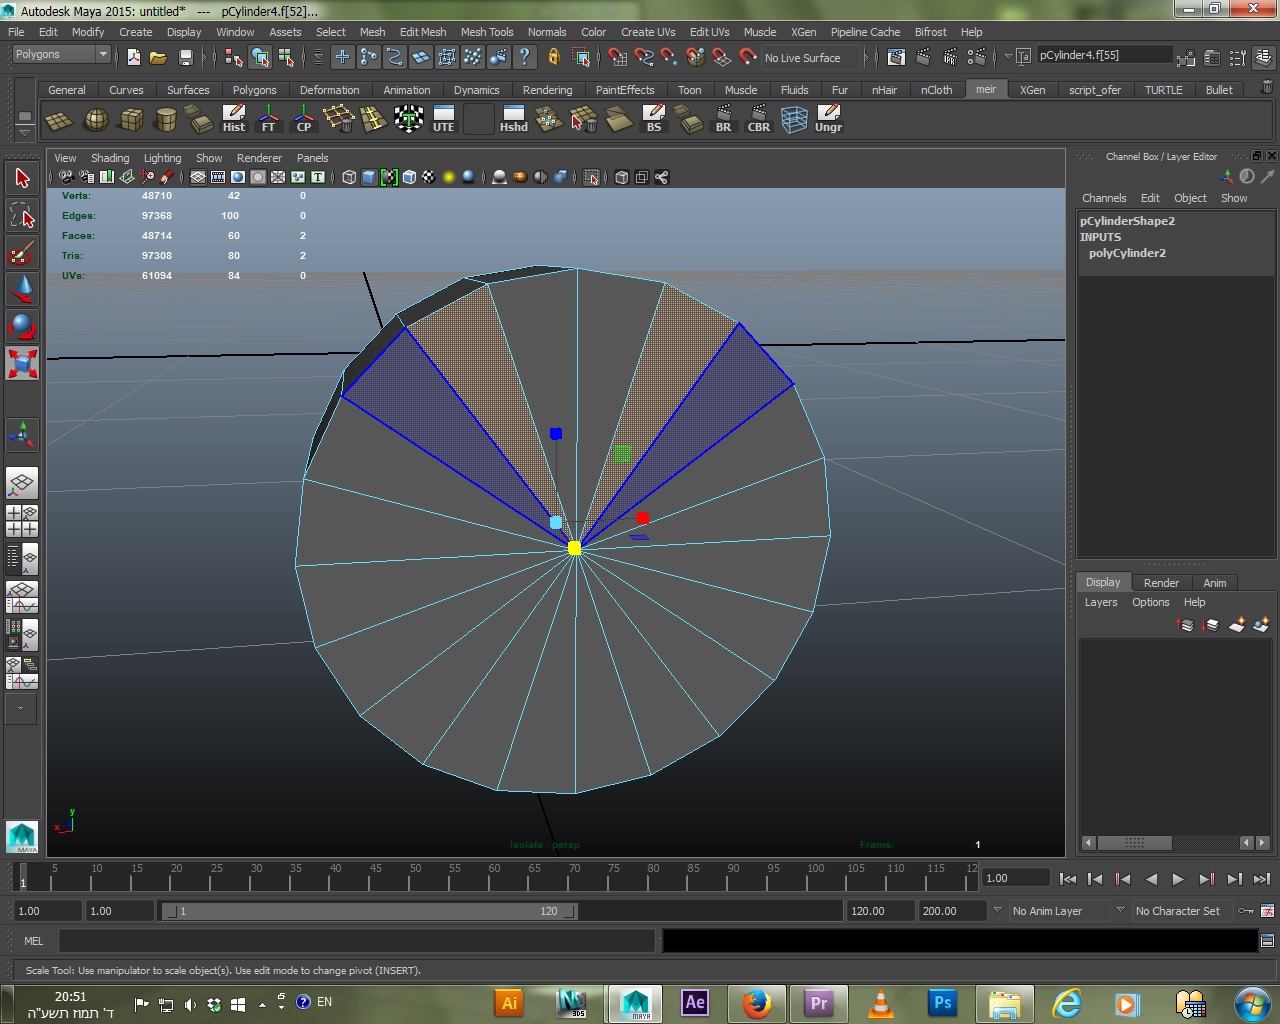Click the Hist shelf button

(x=233, y=119)
